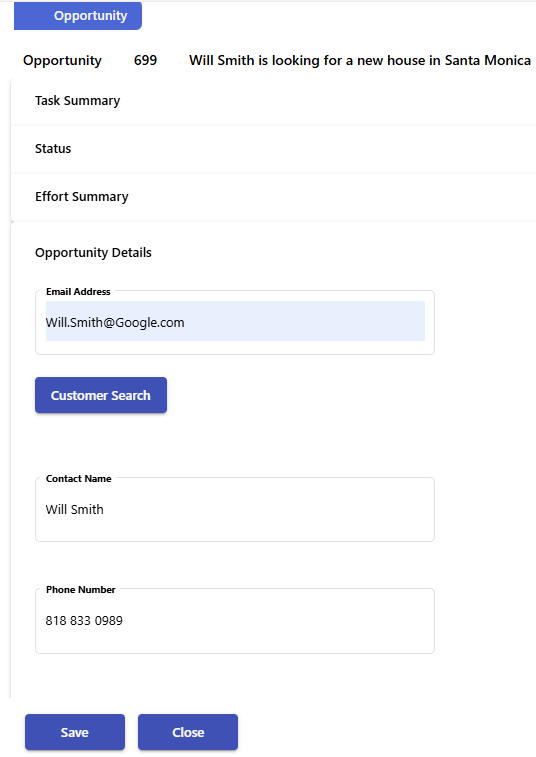Save the opportunity record
Screen dimensions: 536x757
(x=75, y=732)
